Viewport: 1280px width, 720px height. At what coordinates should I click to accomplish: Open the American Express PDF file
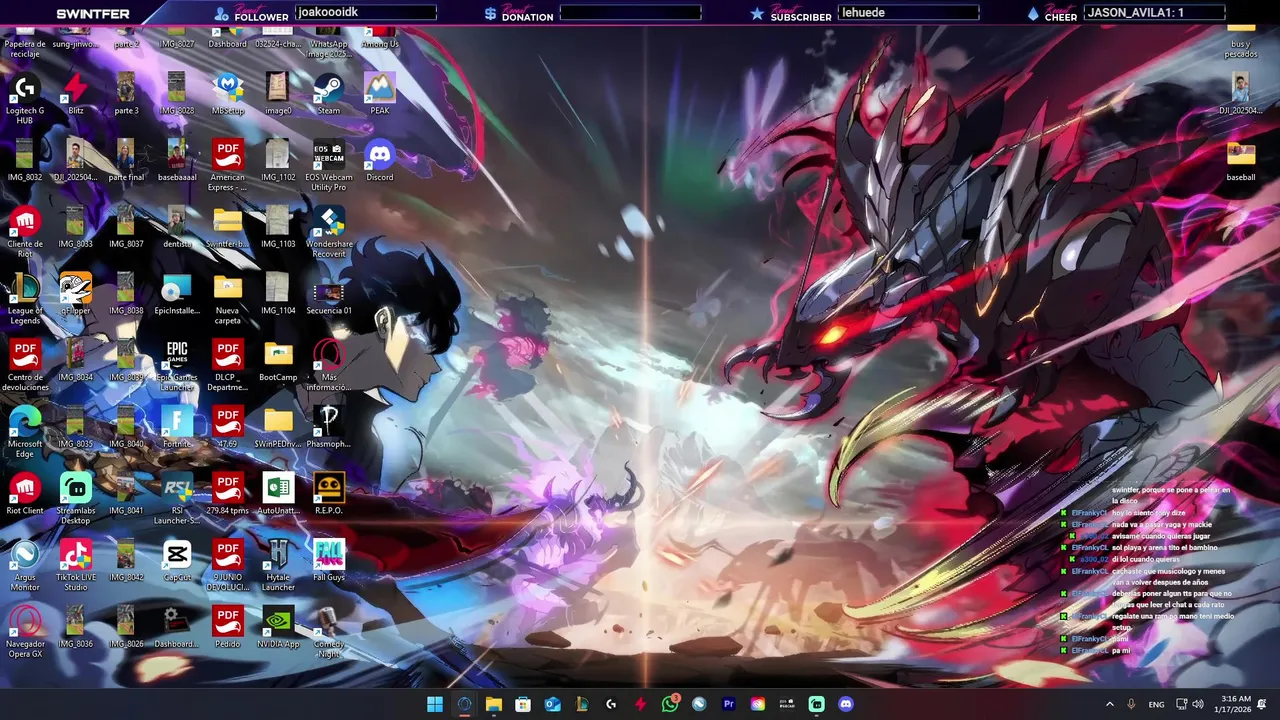[228, 165]
